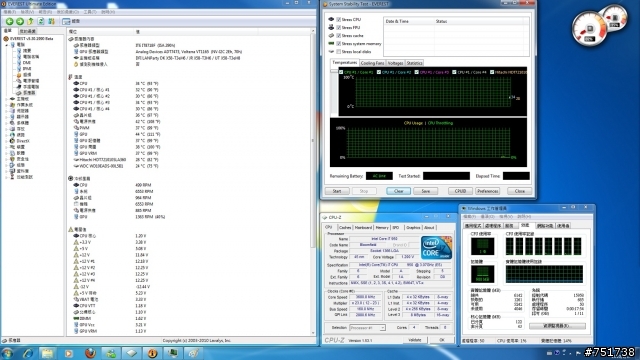
Task: Click the Intel Core i7 logo in CPU-Z
Action: coord(436,247)
